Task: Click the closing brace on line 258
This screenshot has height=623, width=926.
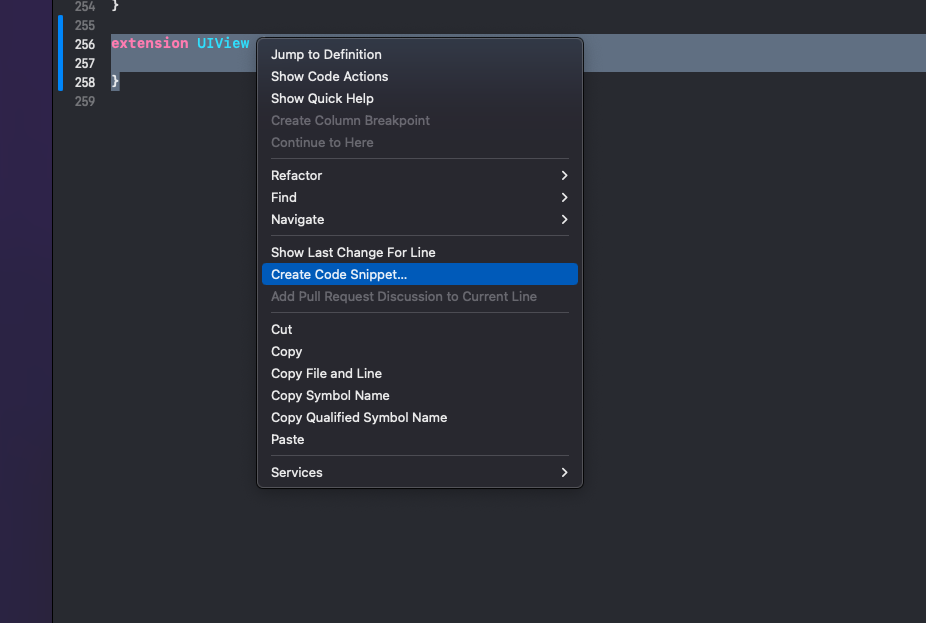Action: tap(115, 81)
